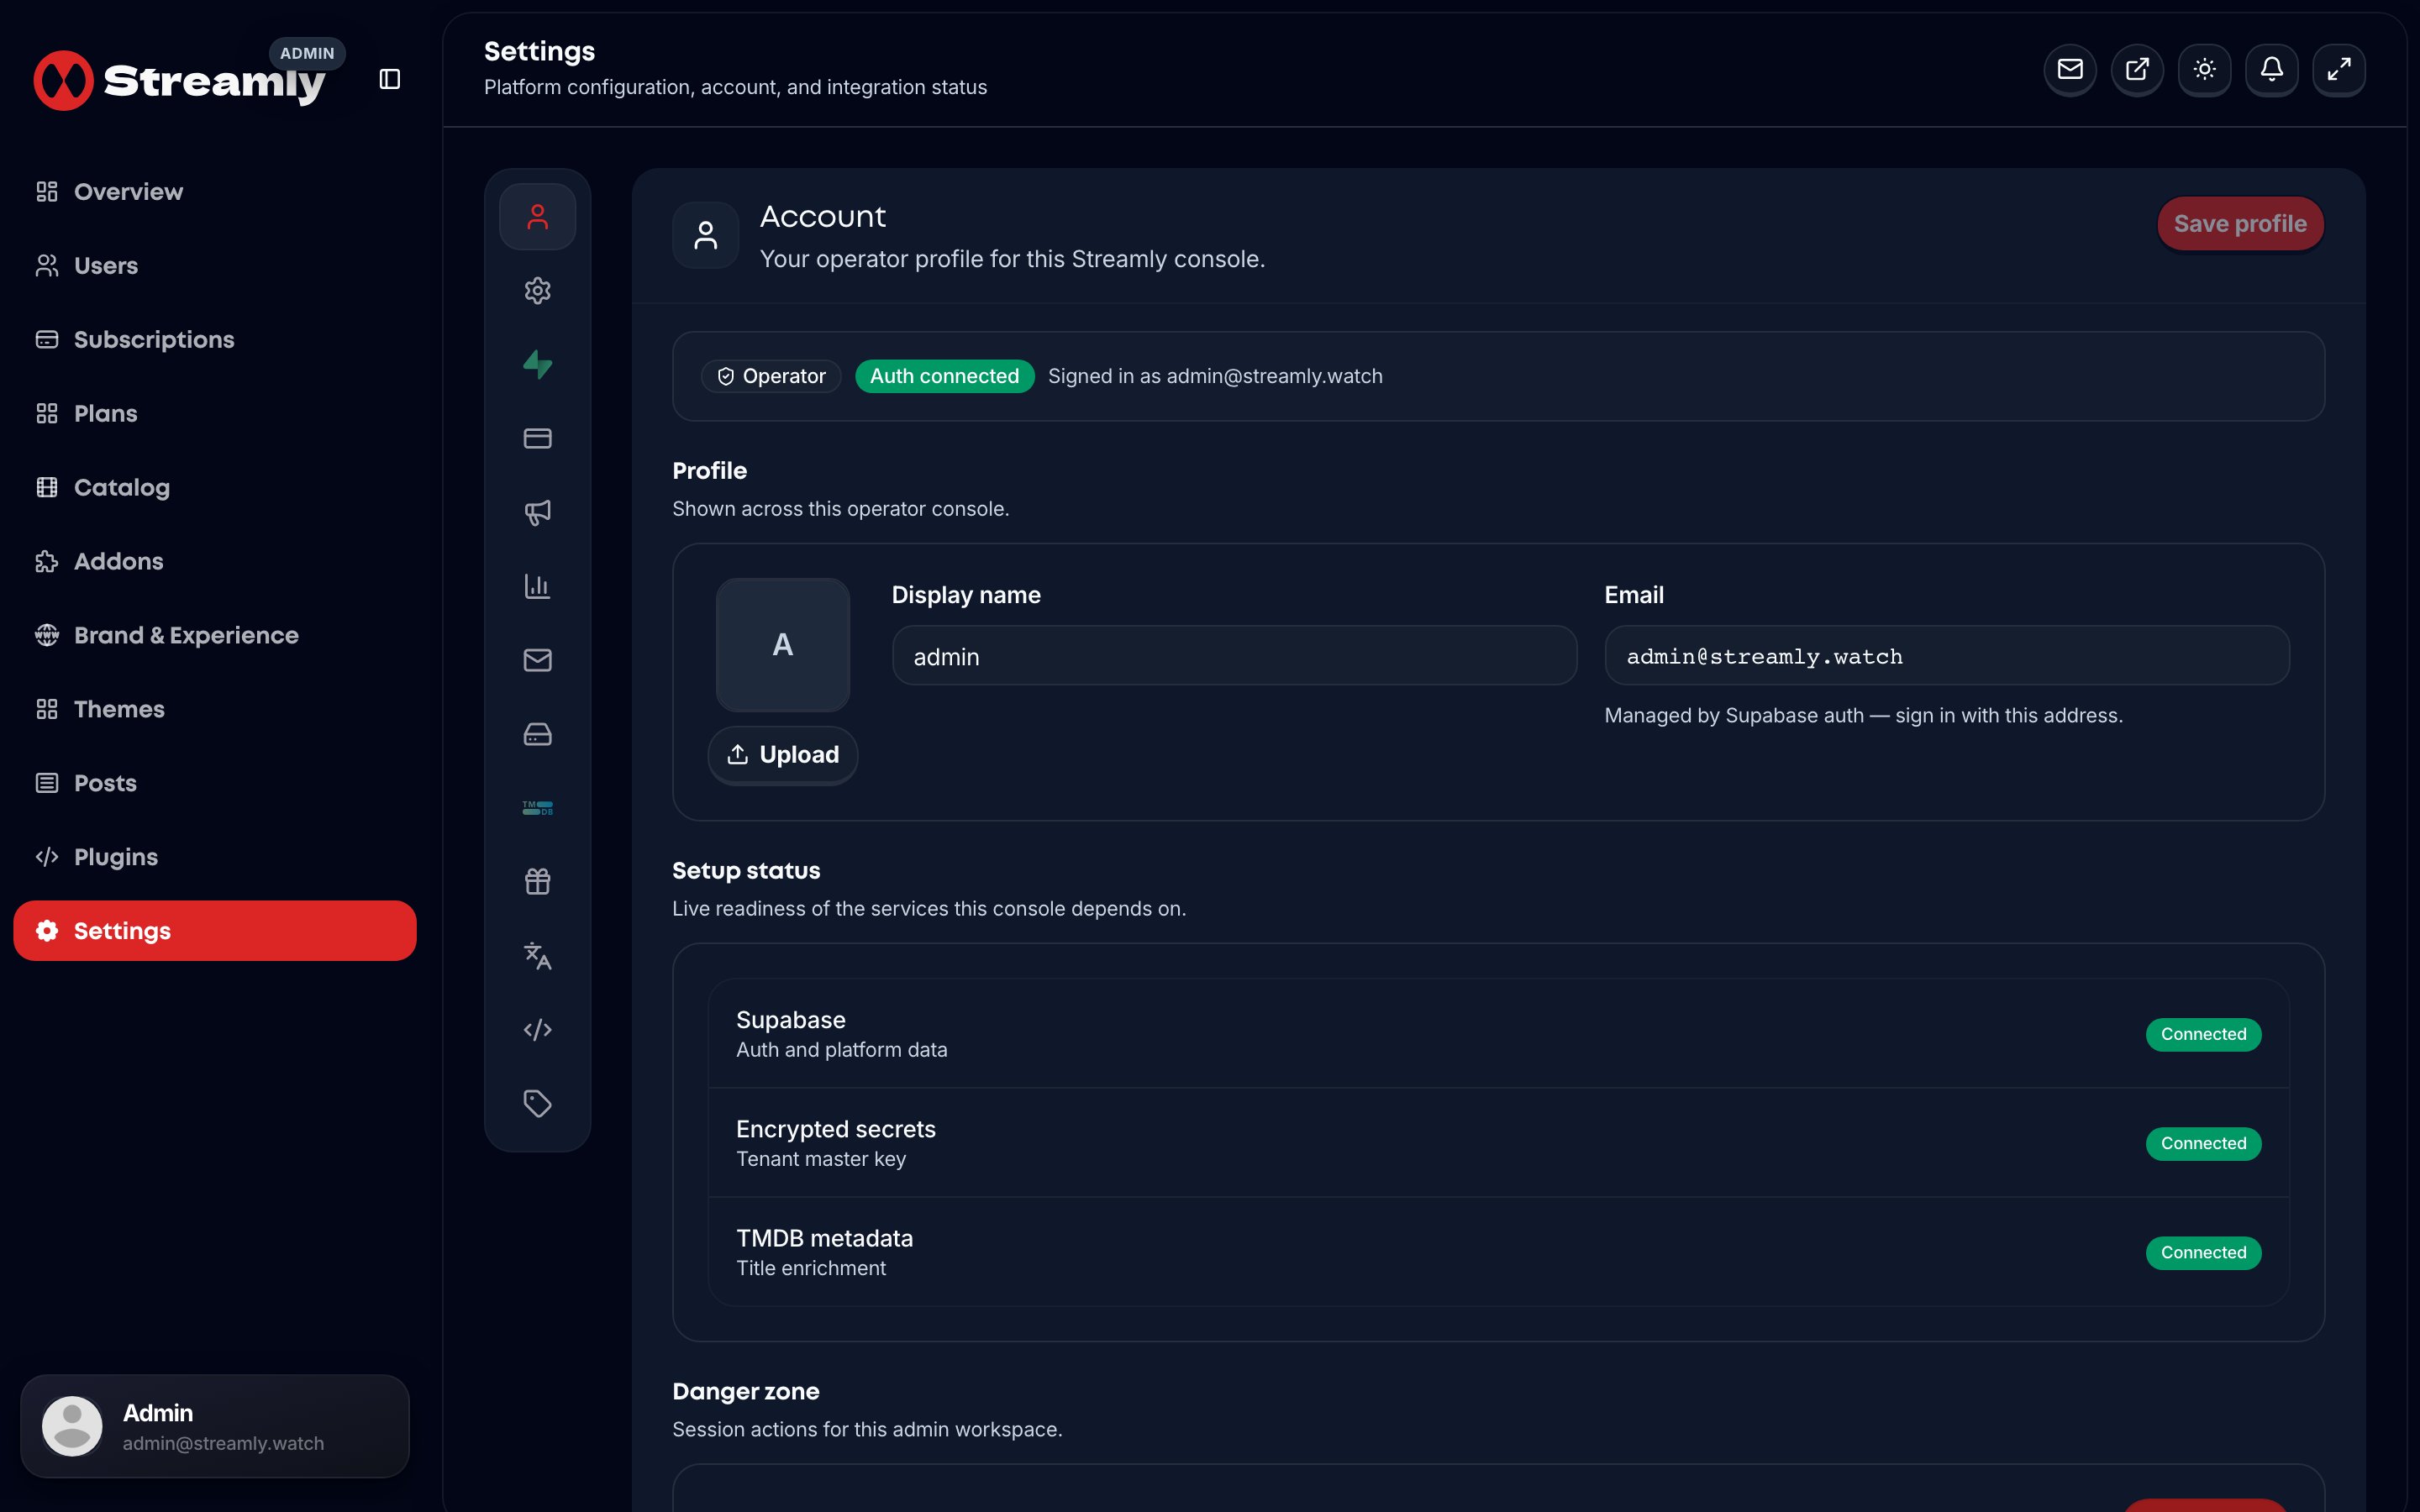The width and height of the screenshot is (2420, 1512).
Task: Go to Users in the sidebar
Action: [x=215, y=266]
